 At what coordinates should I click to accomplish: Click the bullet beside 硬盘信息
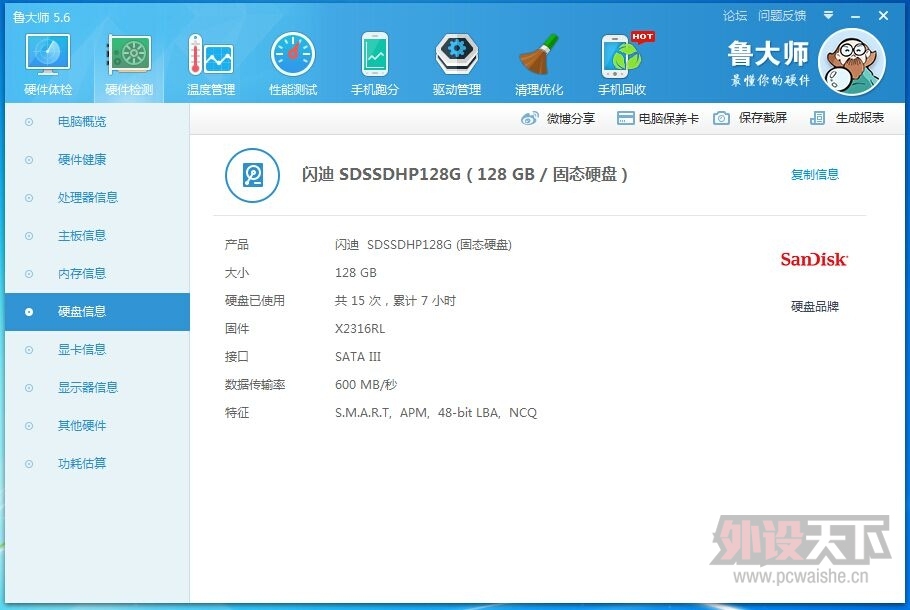(x=28, y=312)
